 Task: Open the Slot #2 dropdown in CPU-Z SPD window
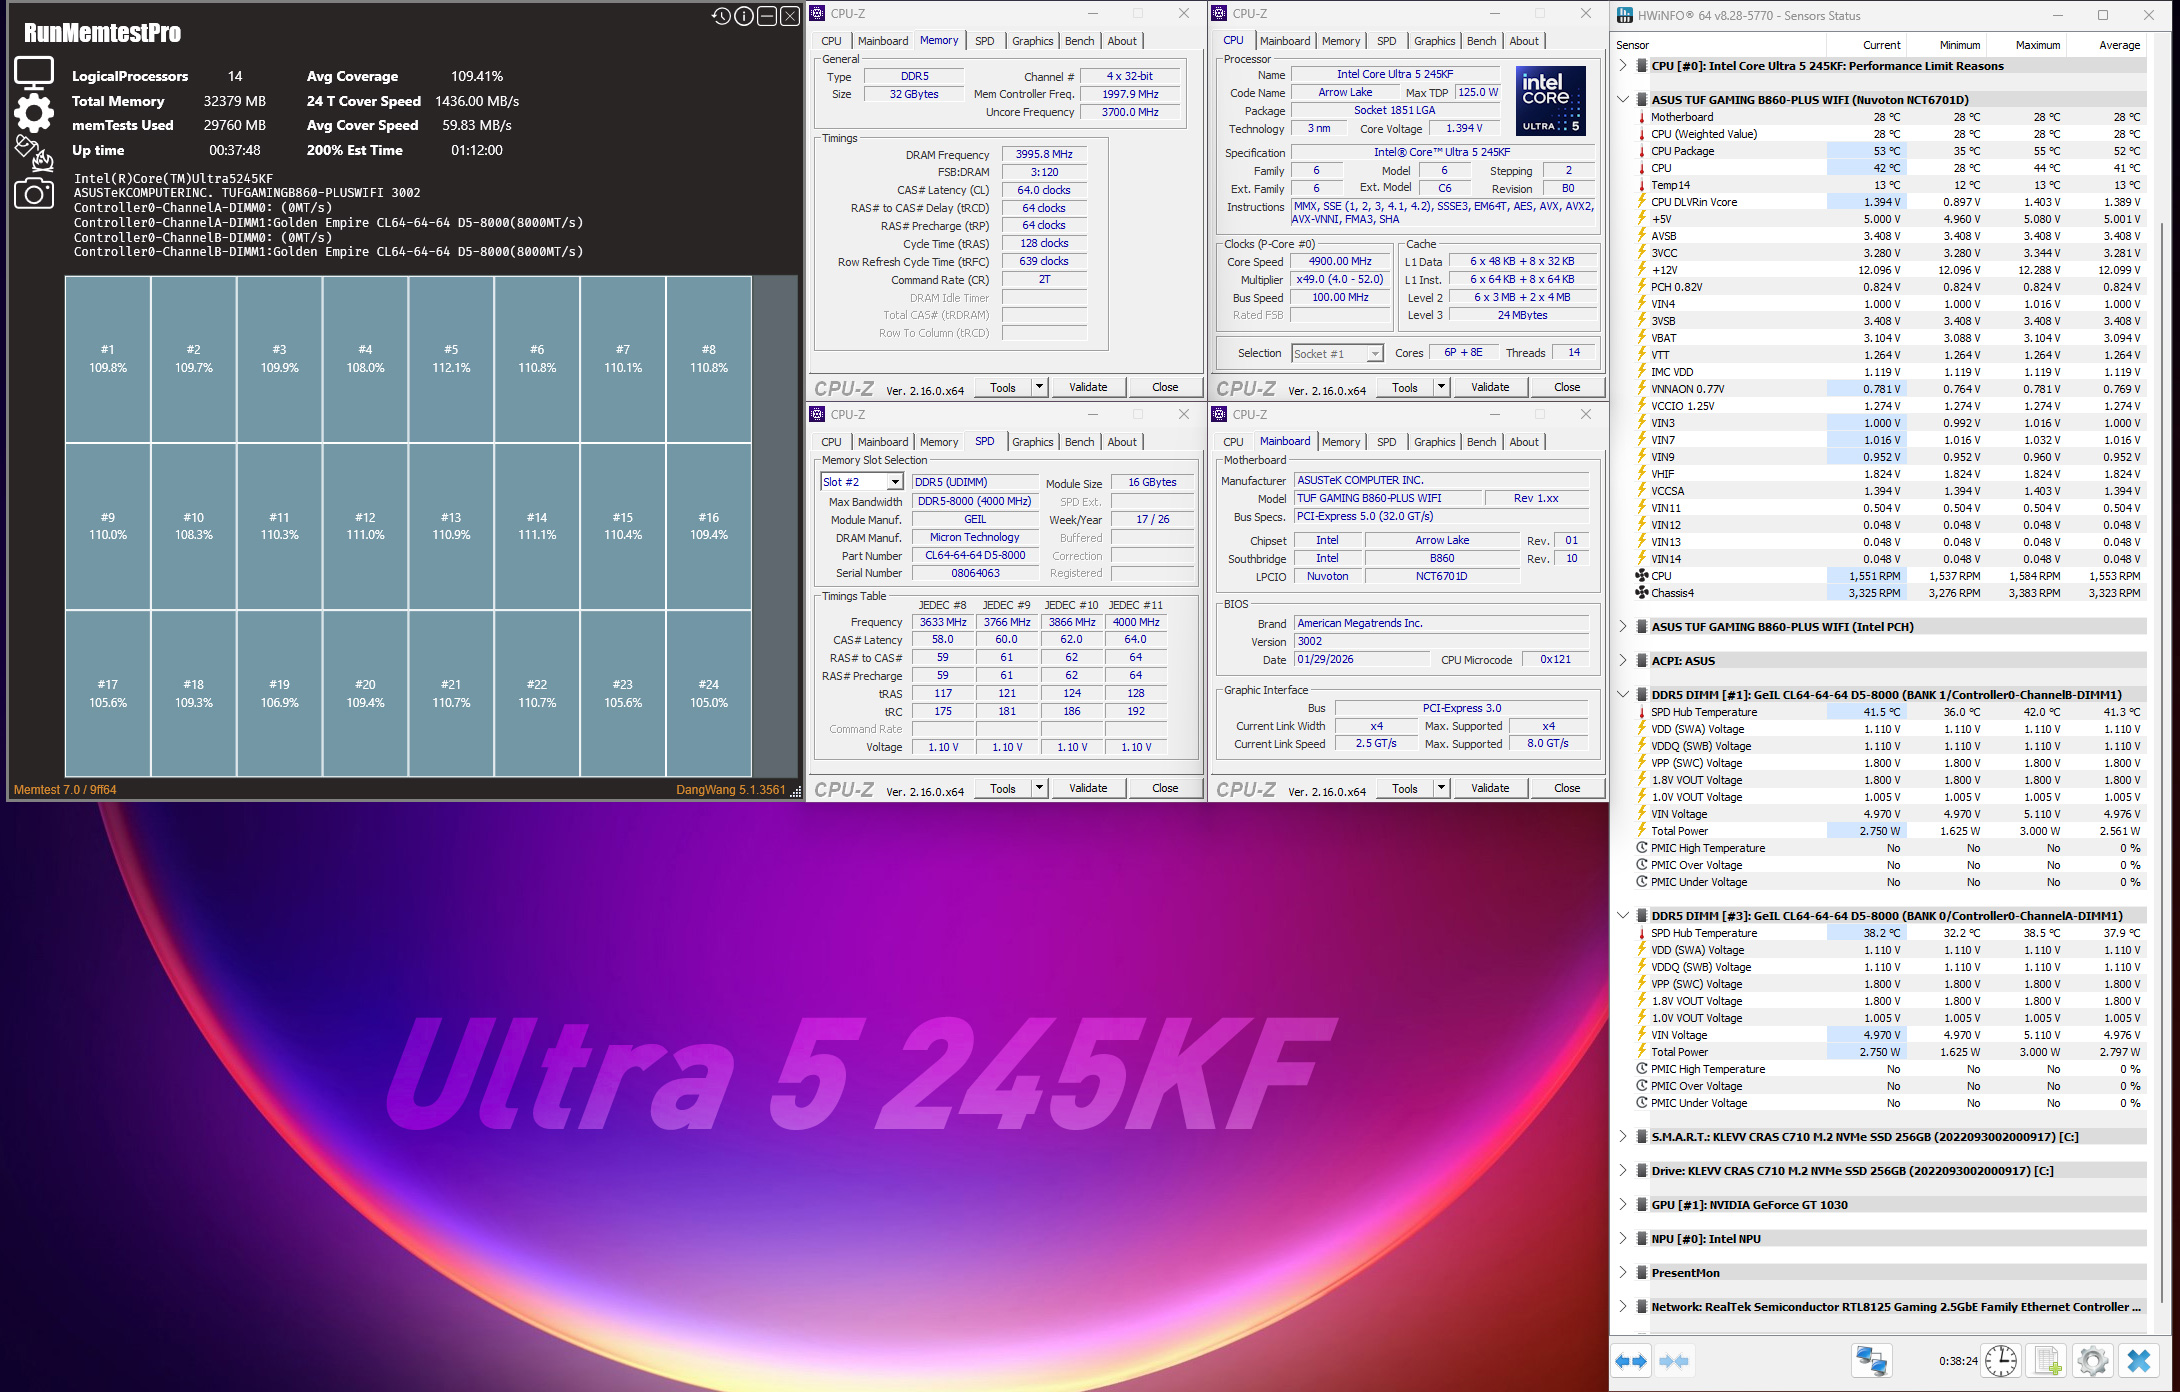click(x=895, y=482)
